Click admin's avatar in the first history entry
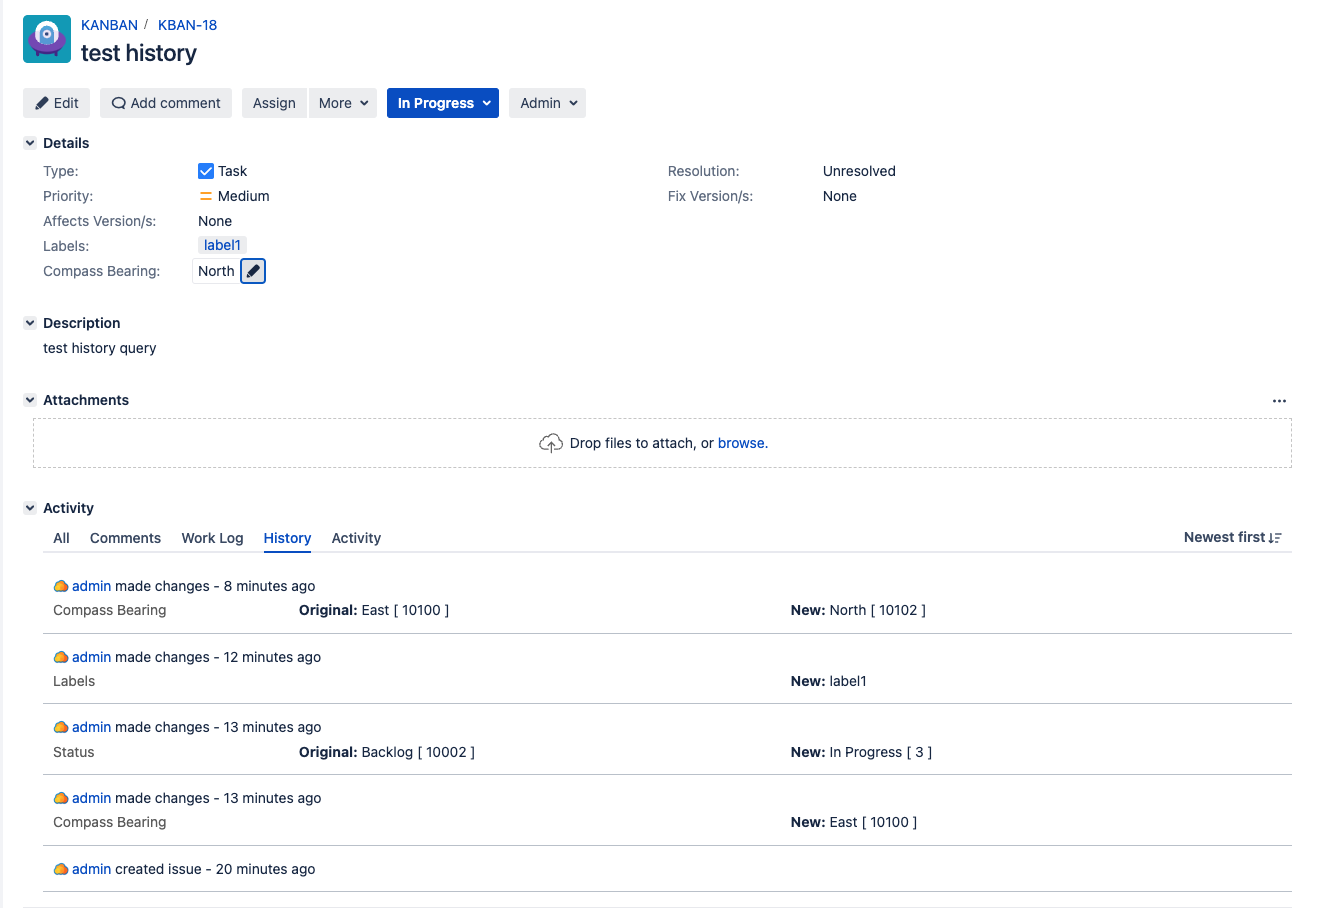The image size is (1320, 908). pos(62,585)
